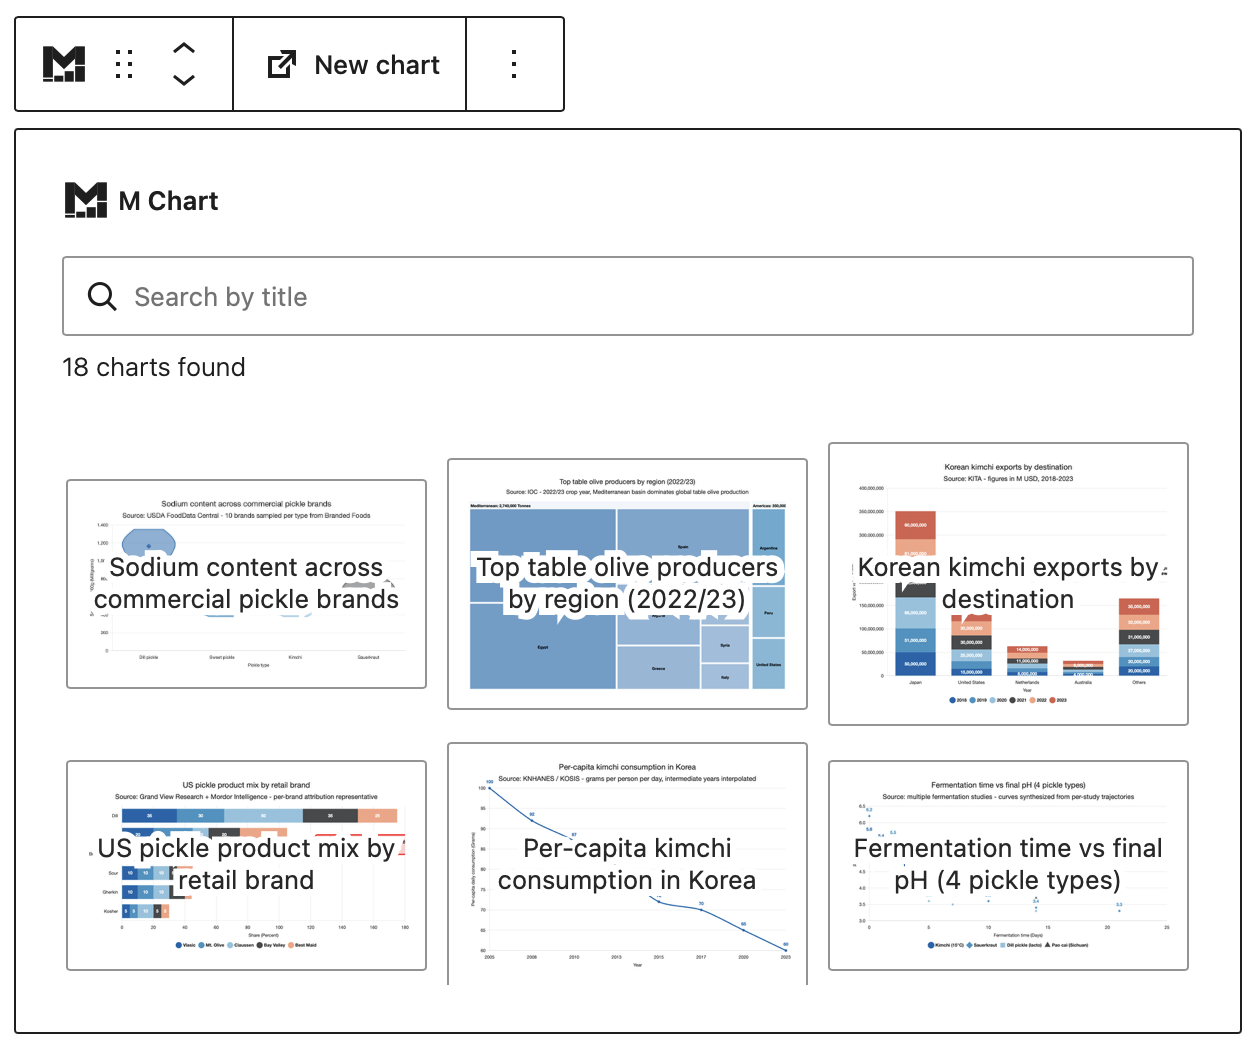Select Top table olive producers by region chart
Viewport: 1258px width, 1049px height.
tap(627, 584)
